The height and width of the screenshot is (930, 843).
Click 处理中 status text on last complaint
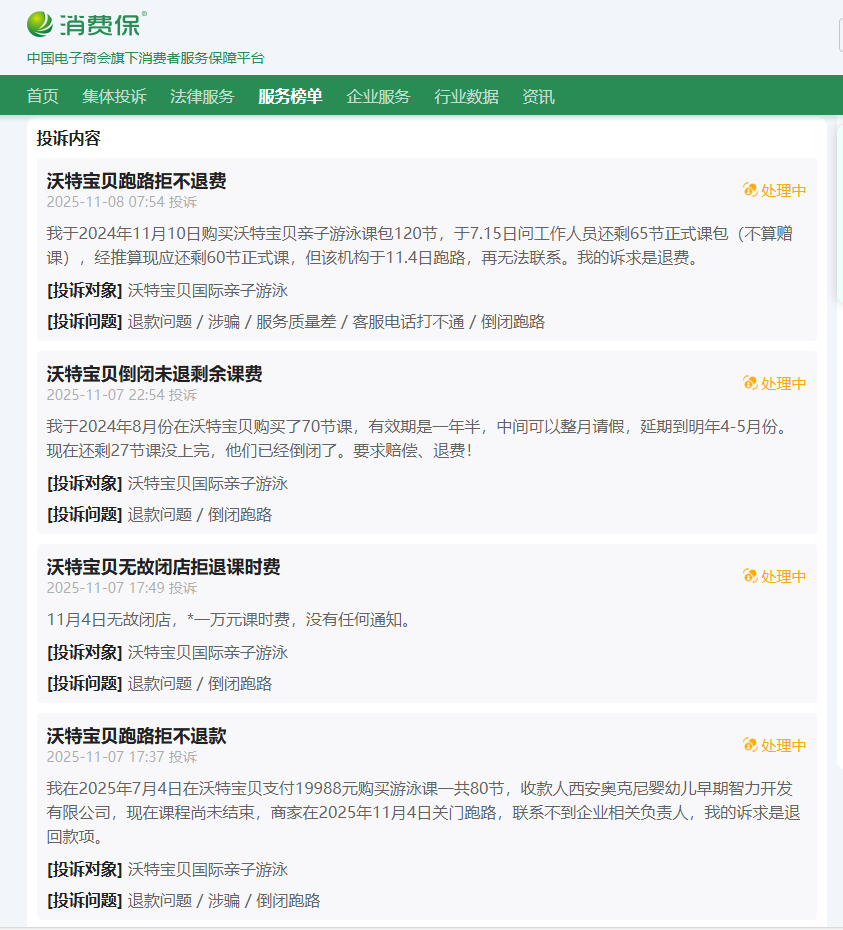tap(783, 745)
